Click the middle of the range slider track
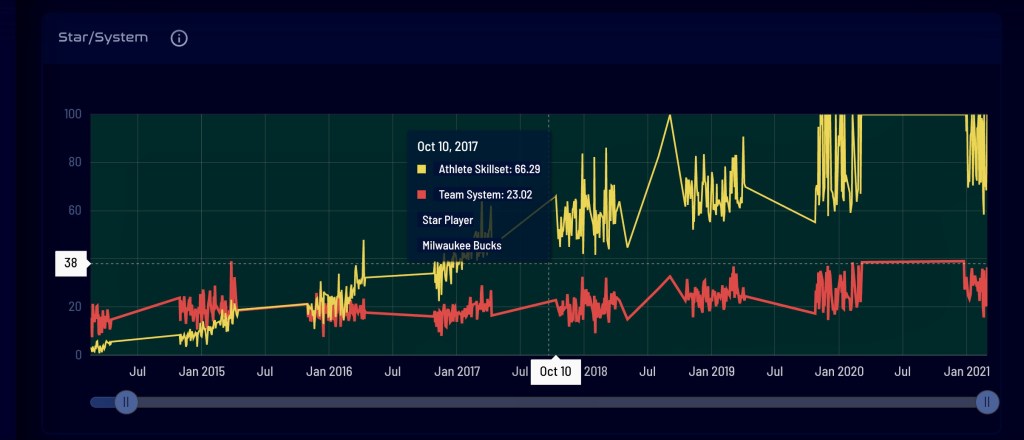Image resolution: width=1024 pixels, height=440 pixels. 556,402
